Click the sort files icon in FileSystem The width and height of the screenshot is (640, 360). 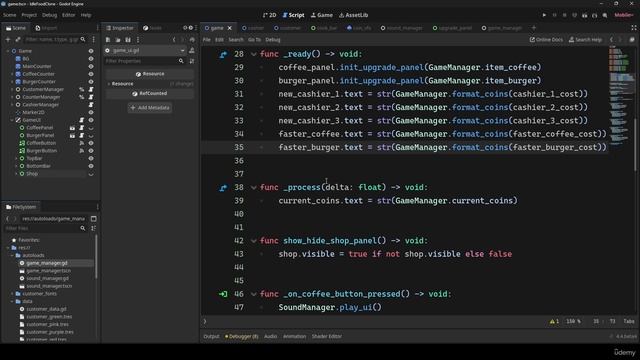(x=93, y=228)
